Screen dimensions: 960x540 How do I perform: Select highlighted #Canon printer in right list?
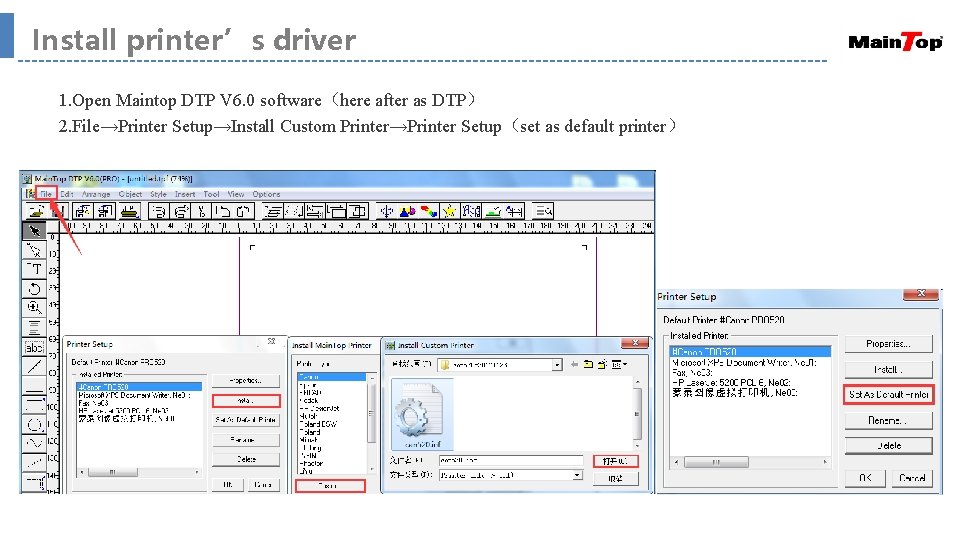[x=750, y=352]
